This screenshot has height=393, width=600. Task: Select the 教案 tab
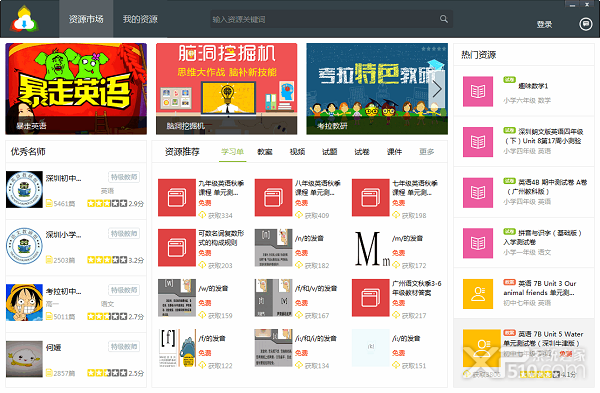coord(265,152)
